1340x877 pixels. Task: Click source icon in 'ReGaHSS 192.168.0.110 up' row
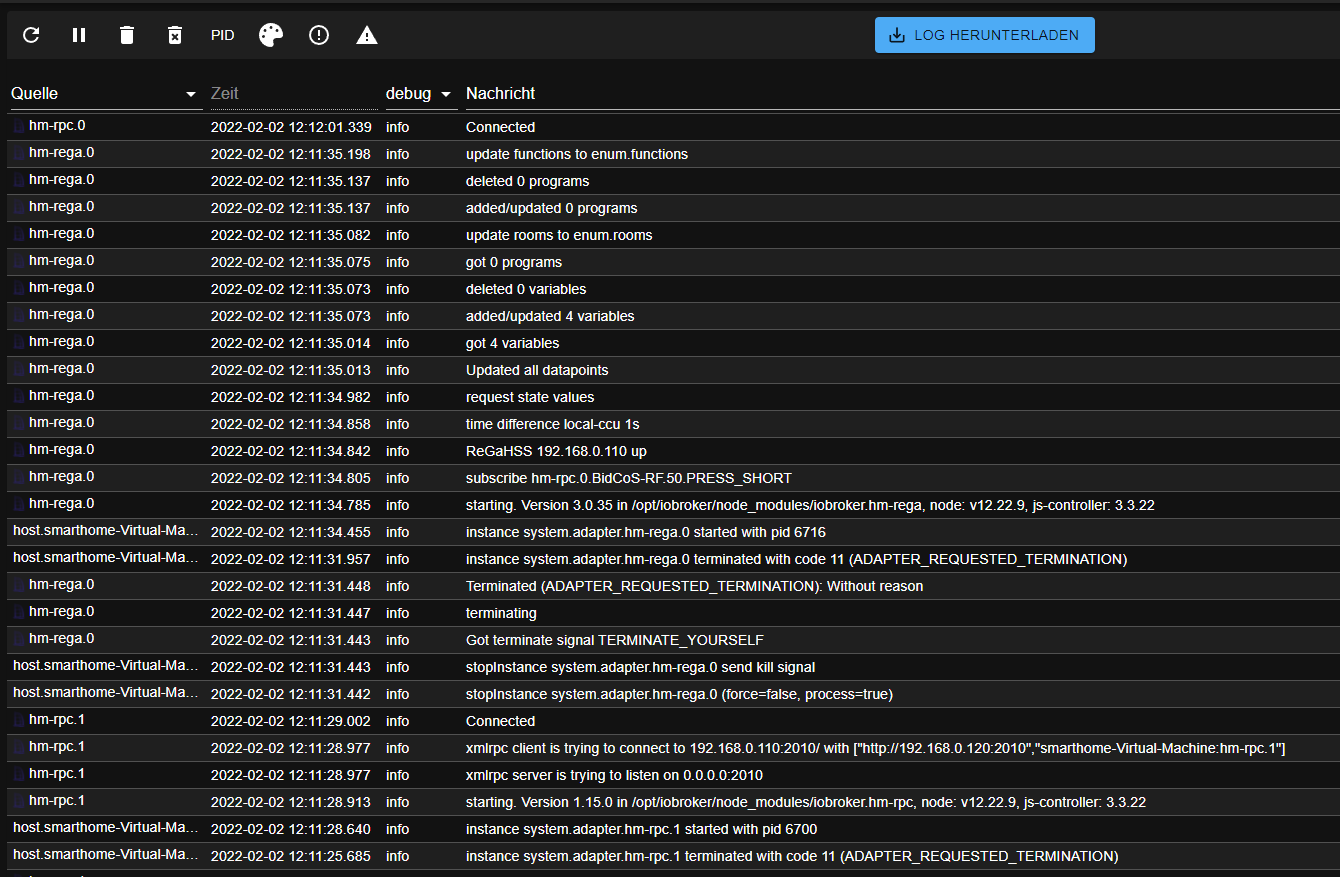coord(19,450)
